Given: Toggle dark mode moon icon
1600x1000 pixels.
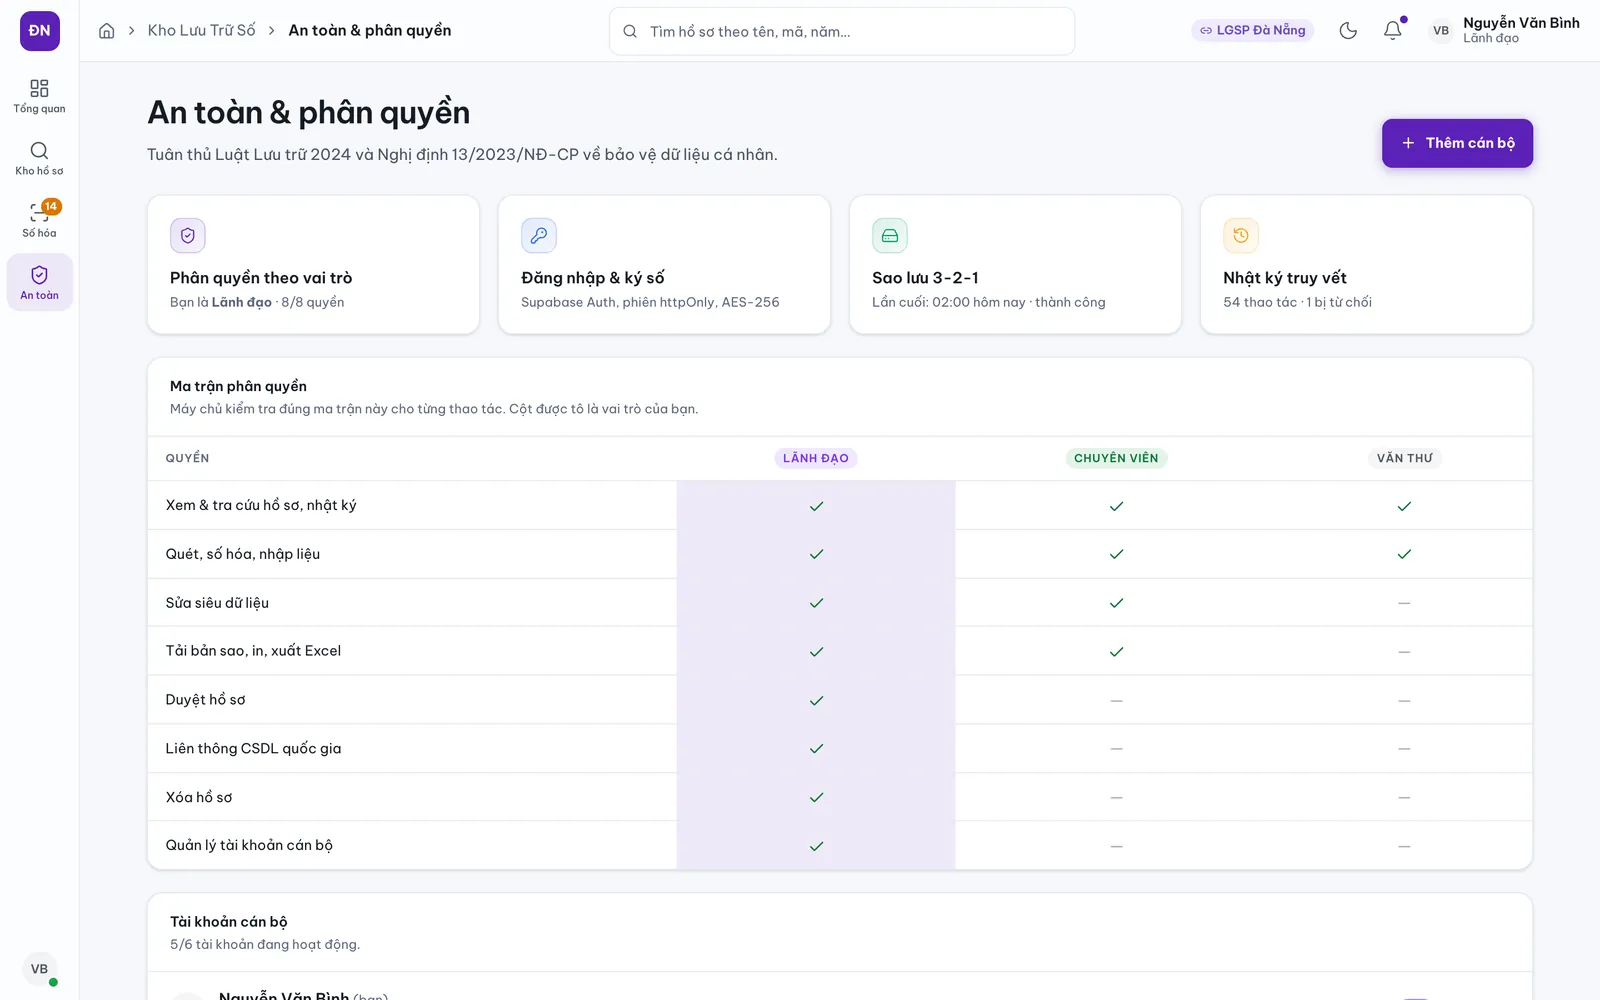Looking at the screenshot, I should (x=1348, y=31).
